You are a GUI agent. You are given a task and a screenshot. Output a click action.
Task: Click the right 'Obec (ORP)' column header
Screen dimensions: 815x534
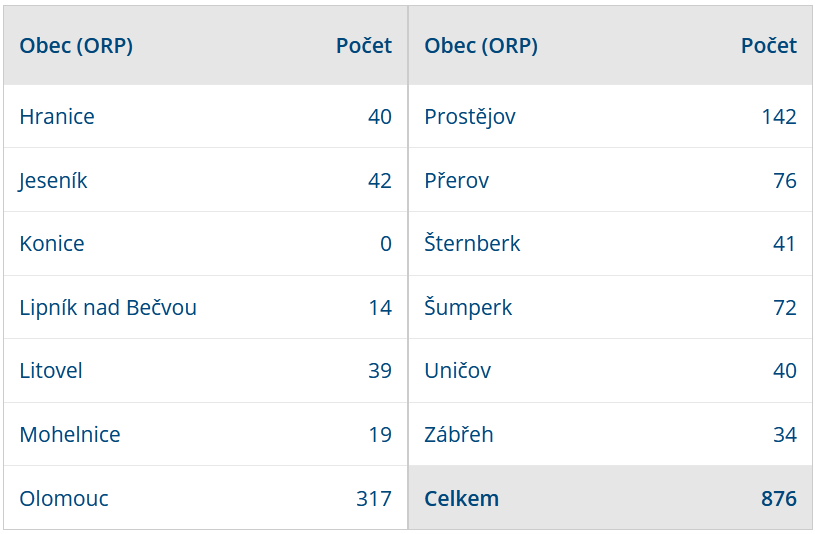click(481, 46)
